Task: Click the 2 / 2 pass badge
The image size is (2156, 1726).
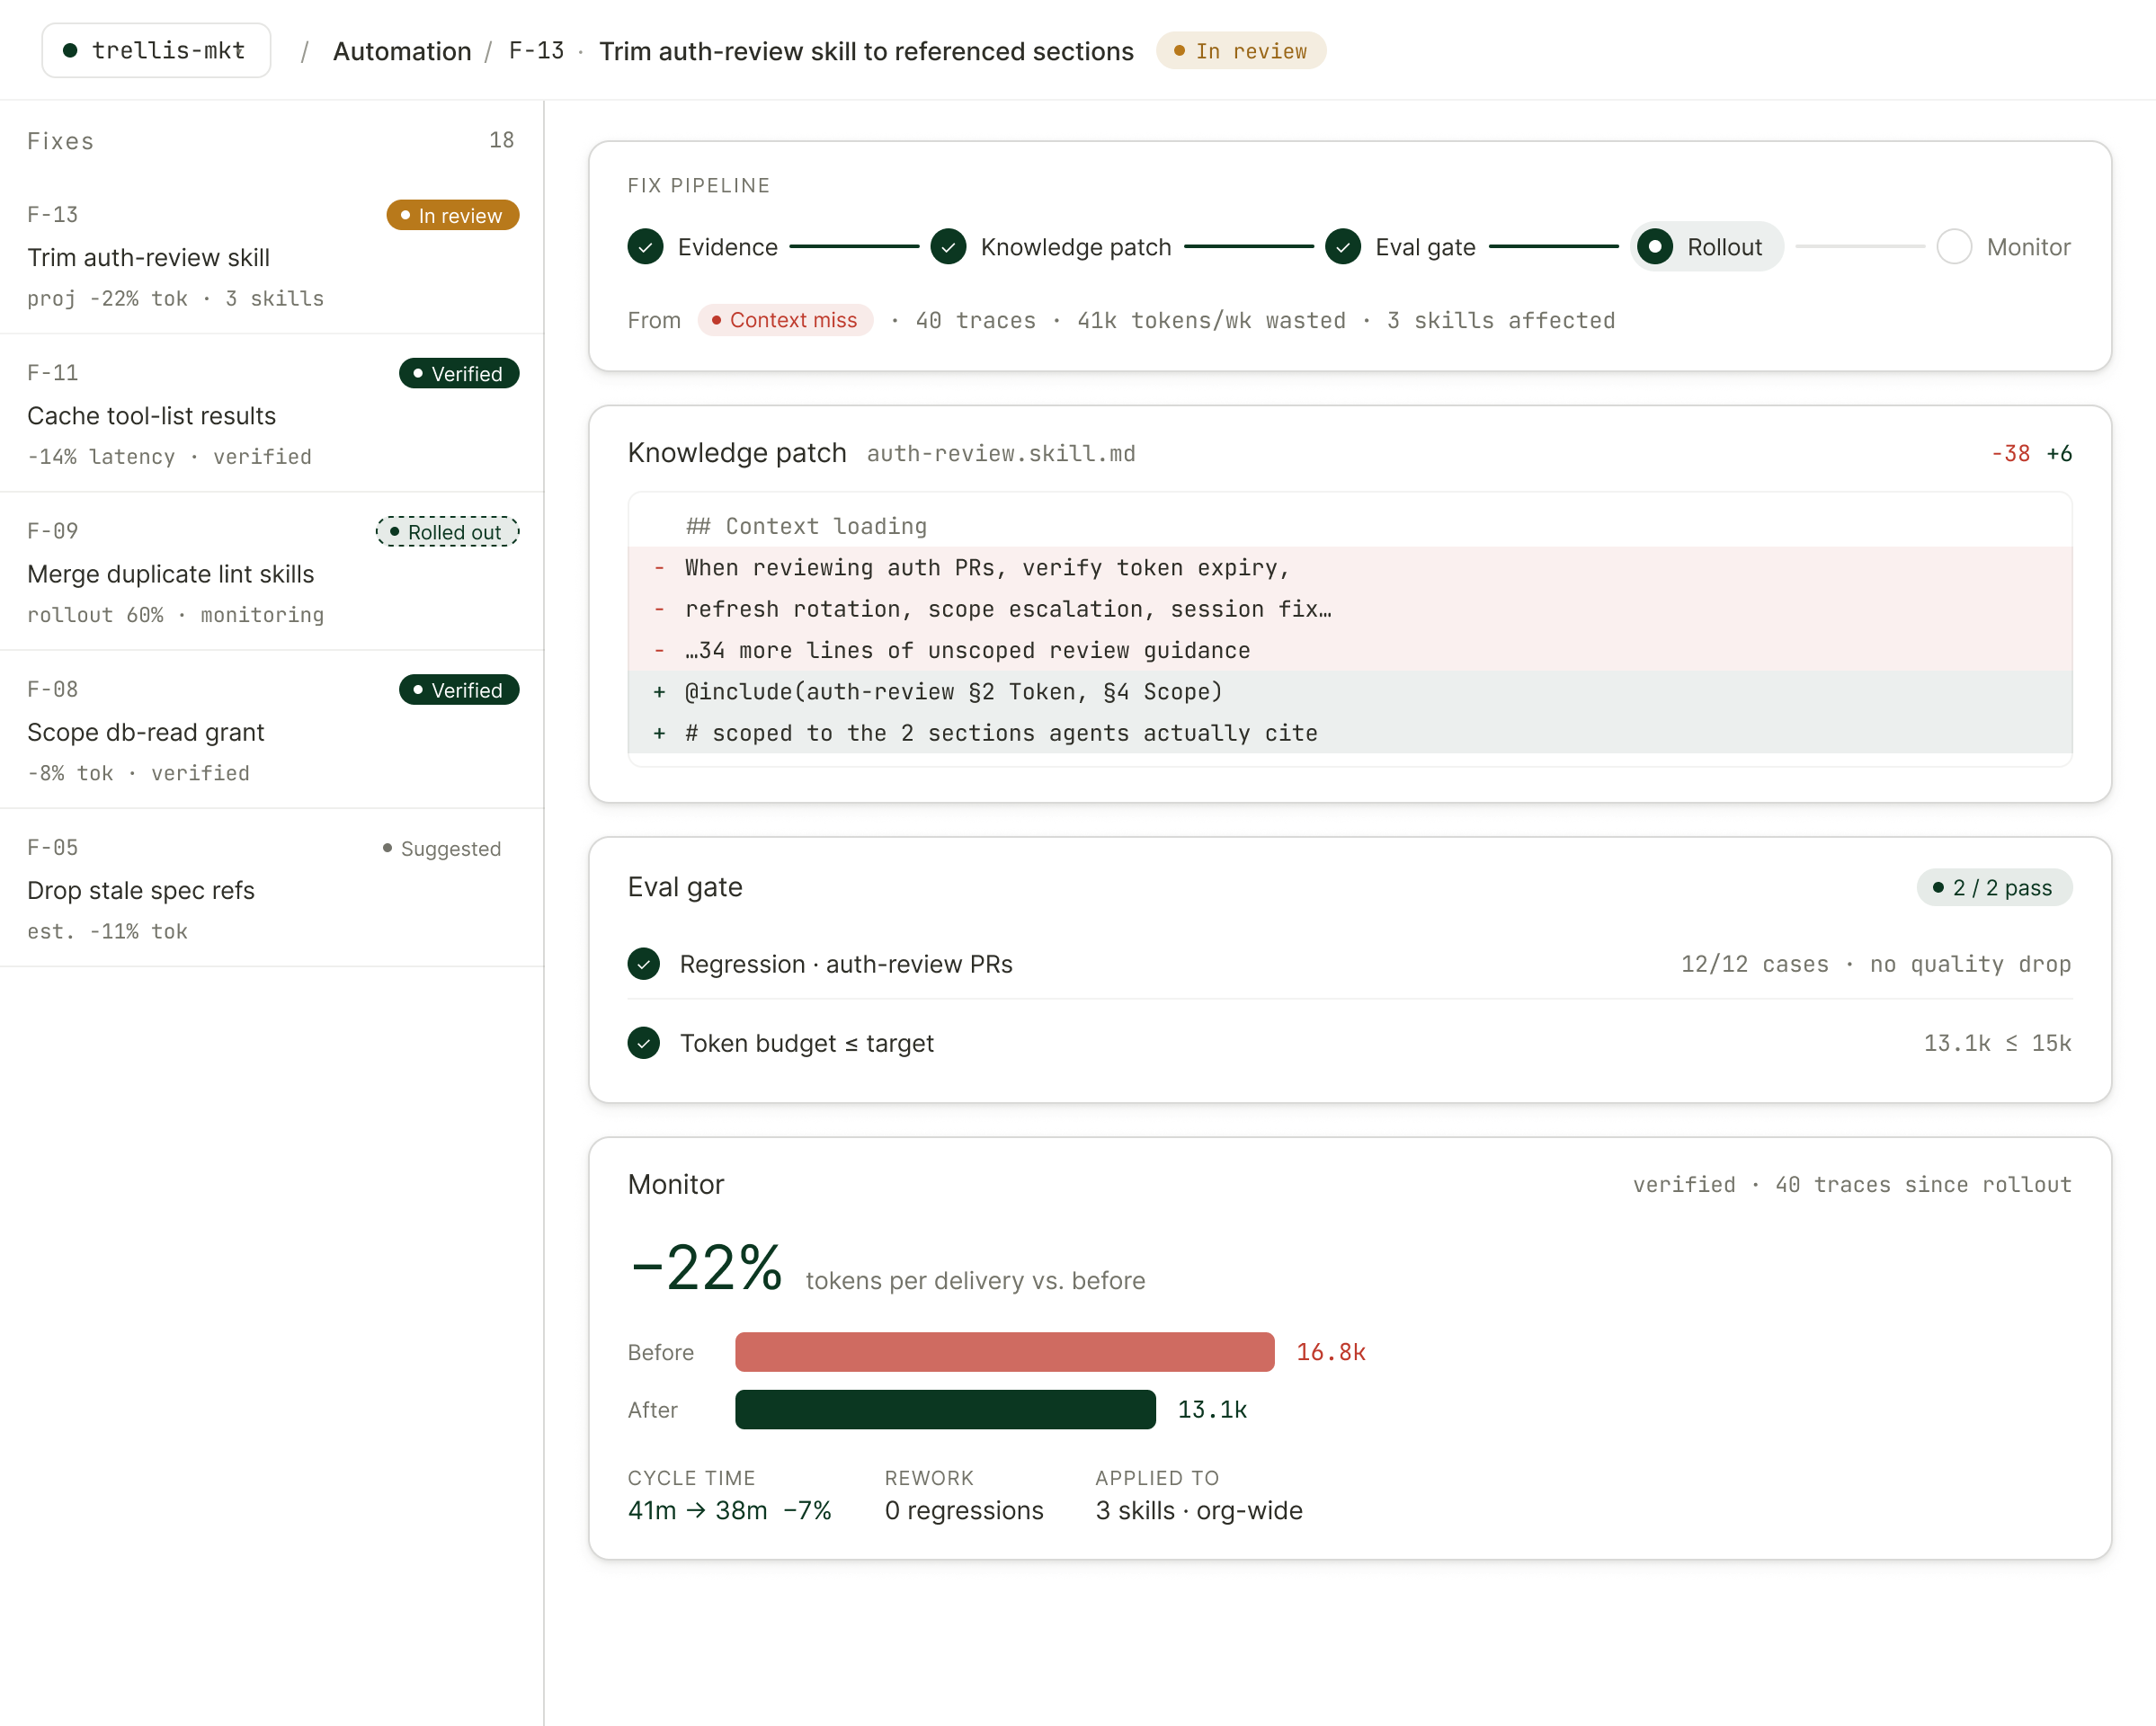Action: coord(1994,887)
